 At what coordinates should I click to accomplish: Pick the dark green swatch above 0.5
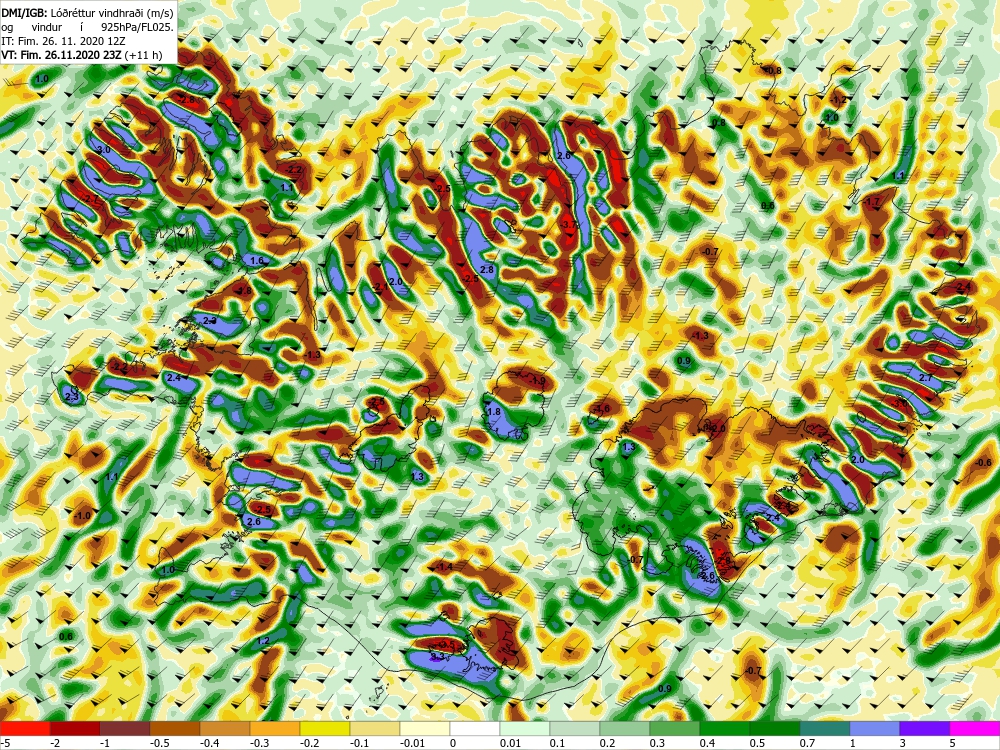click(x=775, y=728)
